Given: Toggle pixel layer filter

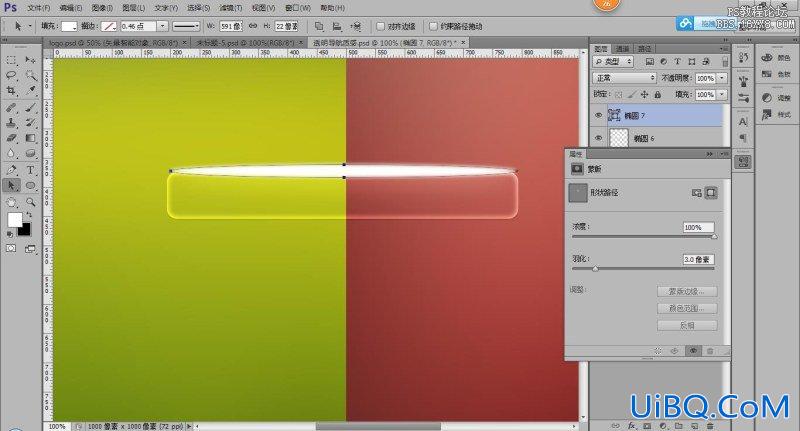Looking at the screenshot, I should [649, 61].
